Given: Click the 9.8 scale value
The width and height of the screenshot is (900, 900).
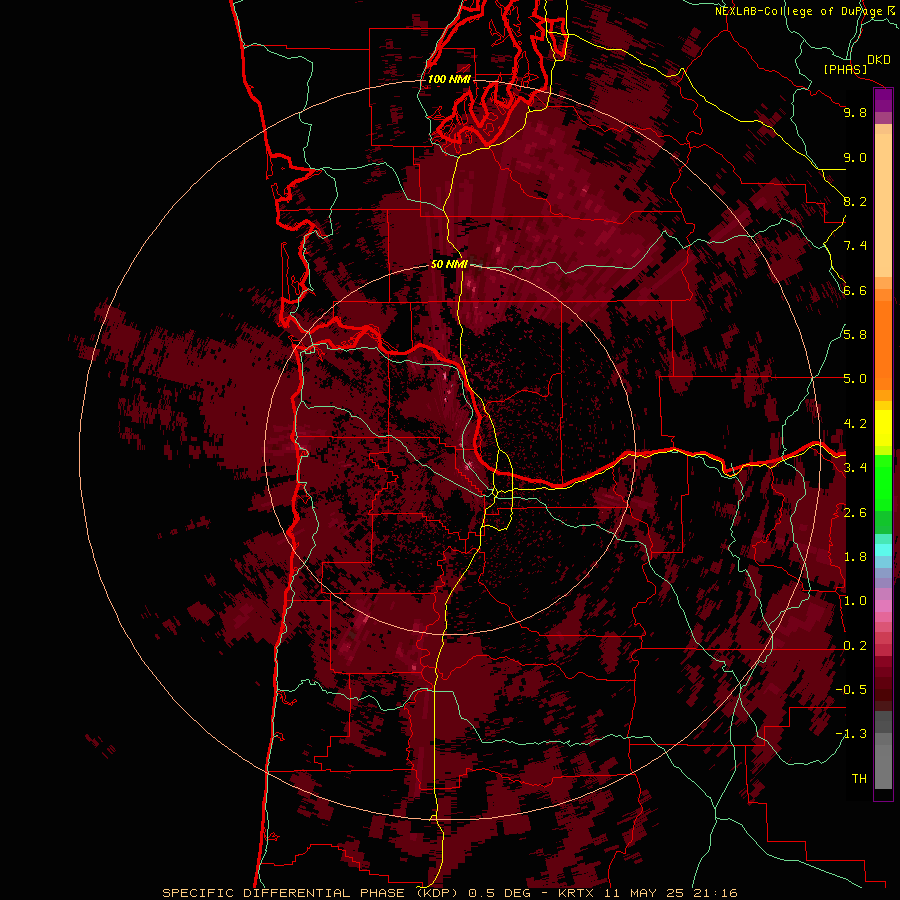Looking at the screenshot, I should click(855, 112).
